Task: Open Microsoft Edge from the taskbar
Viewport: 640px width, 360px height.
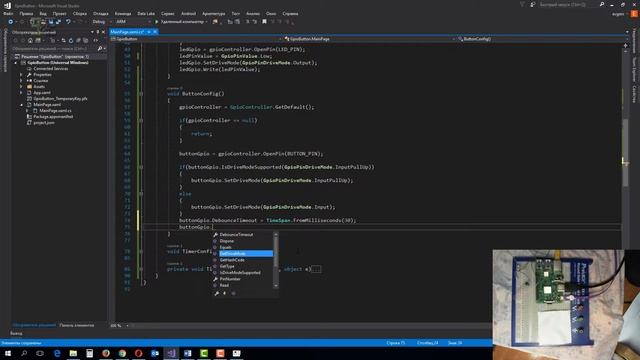Action: [x=57, y=353]
